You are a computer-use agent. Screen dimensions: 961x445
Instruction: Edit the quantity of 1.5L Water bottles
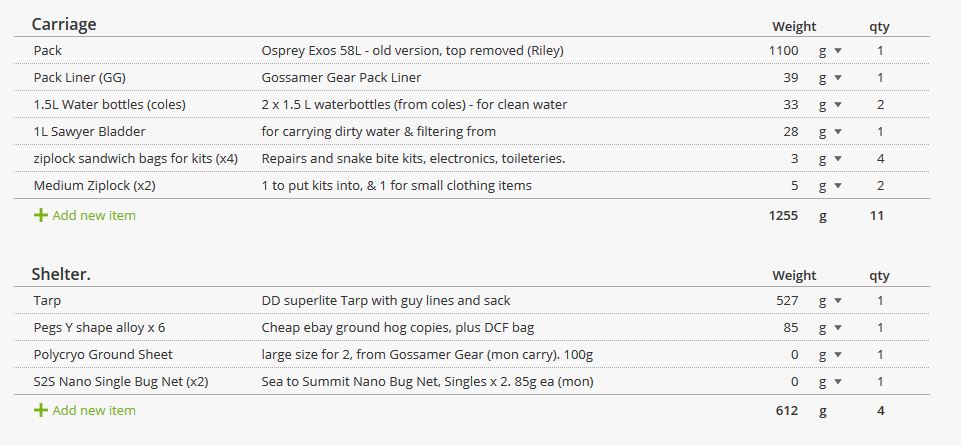pos(880,104)
